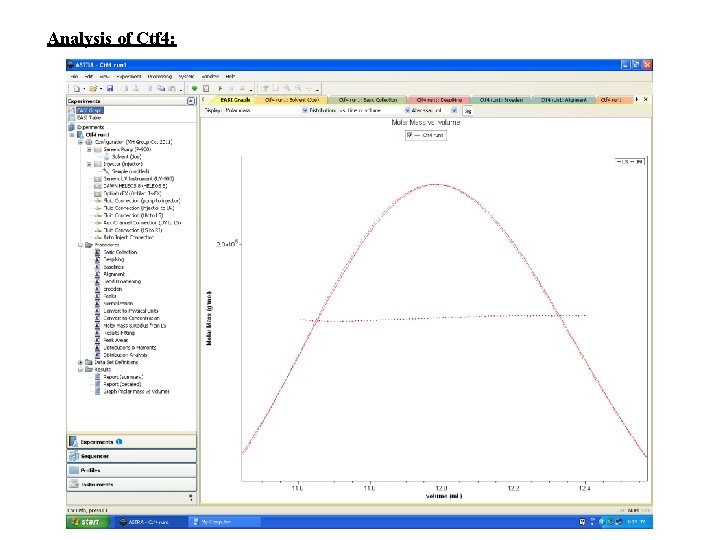
Task: Click the clipboard icon in toolbar
Action: point(206,89)
